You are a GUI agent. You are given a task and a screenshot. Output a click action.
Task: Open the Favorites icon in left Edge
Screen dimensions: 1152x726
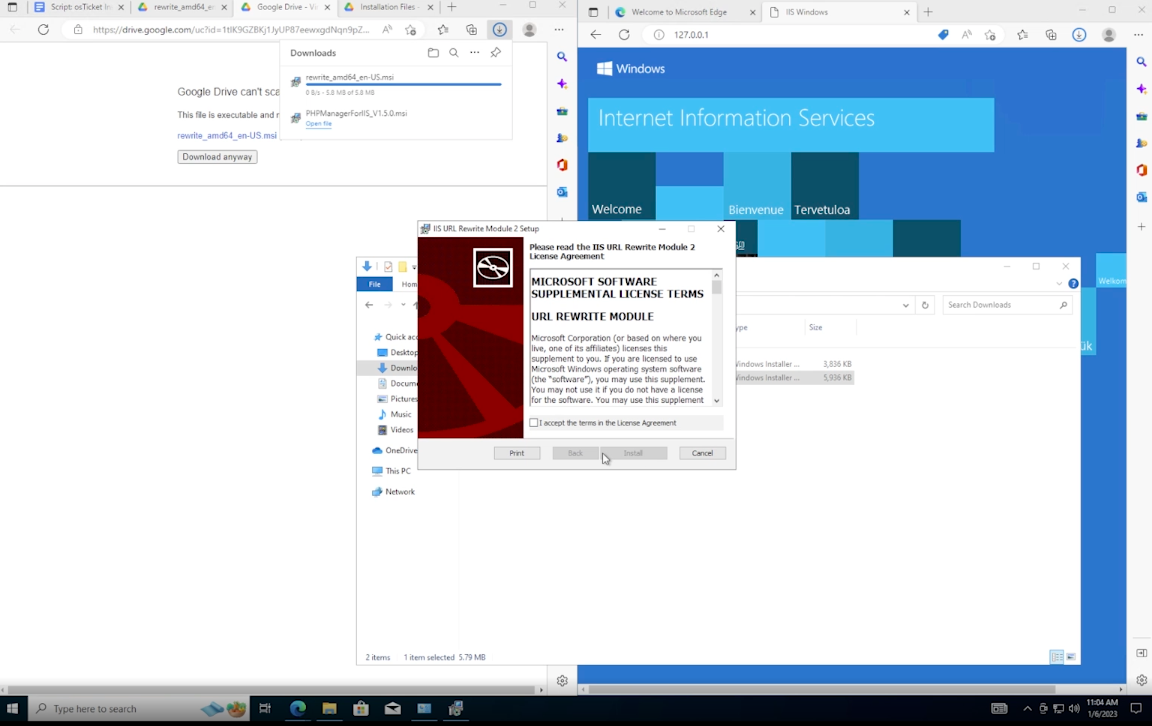443,29
